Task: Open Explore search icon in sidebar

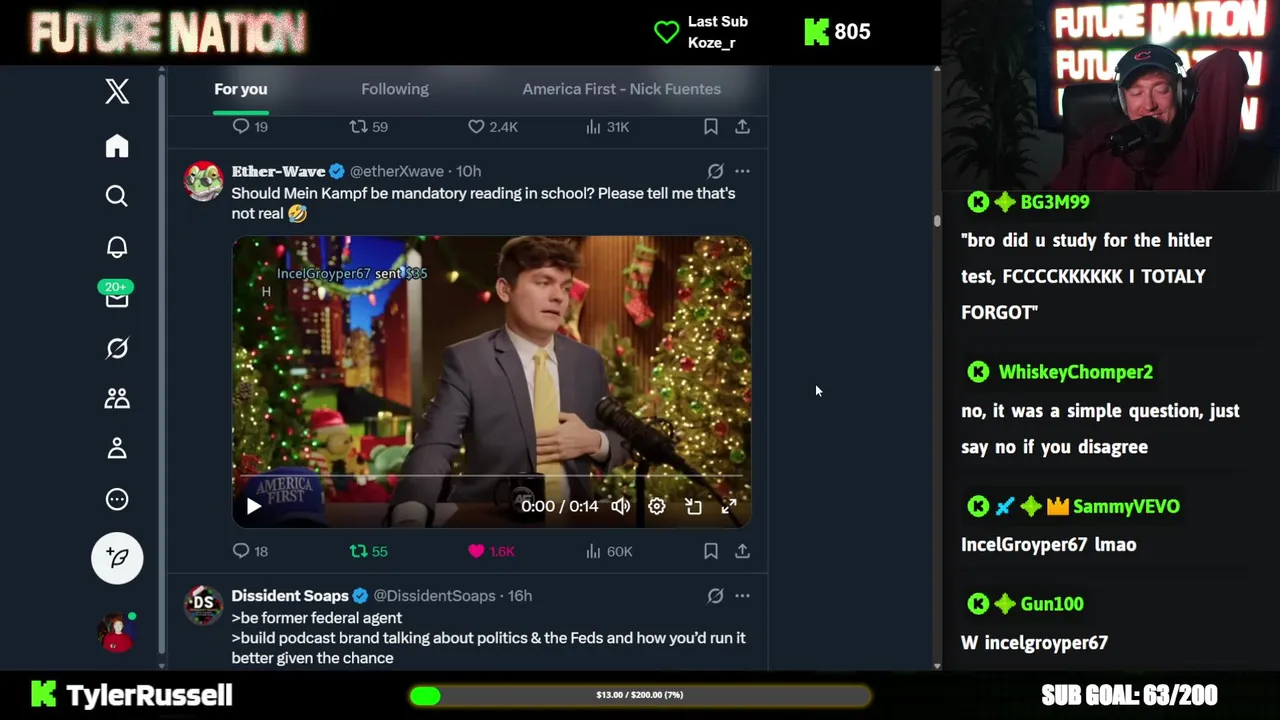Action: (x=117, y=196)
